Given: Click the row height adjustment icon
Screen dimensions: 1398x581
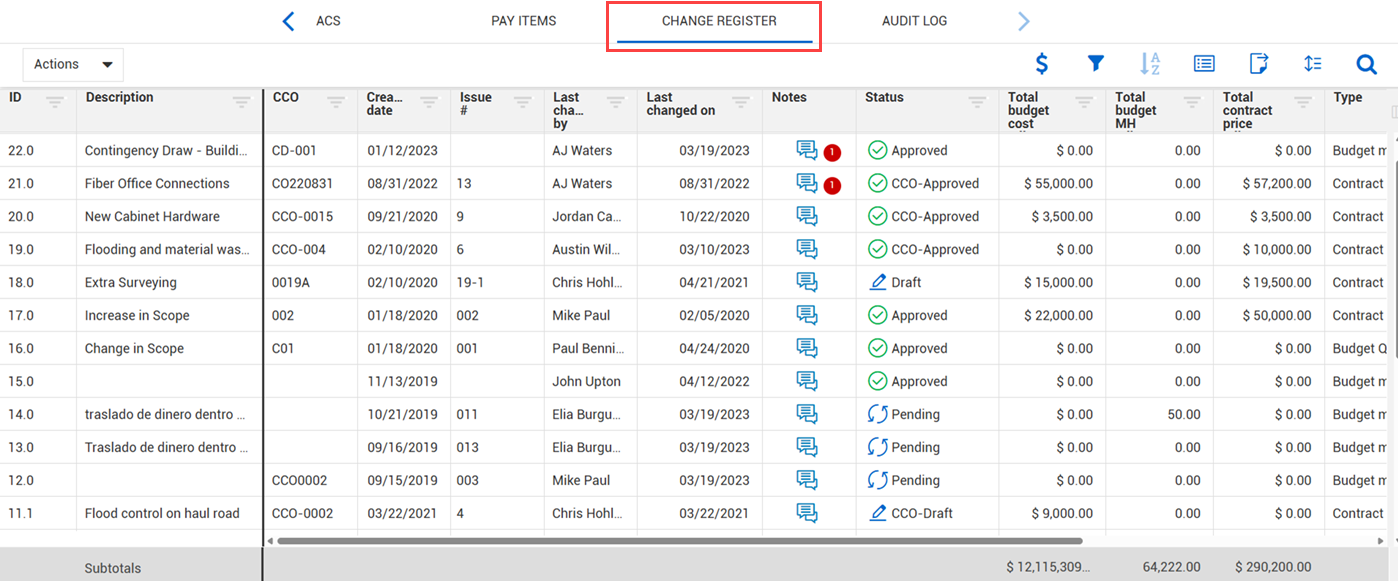Looking at the screenshot, I should tap(1313, 64).
